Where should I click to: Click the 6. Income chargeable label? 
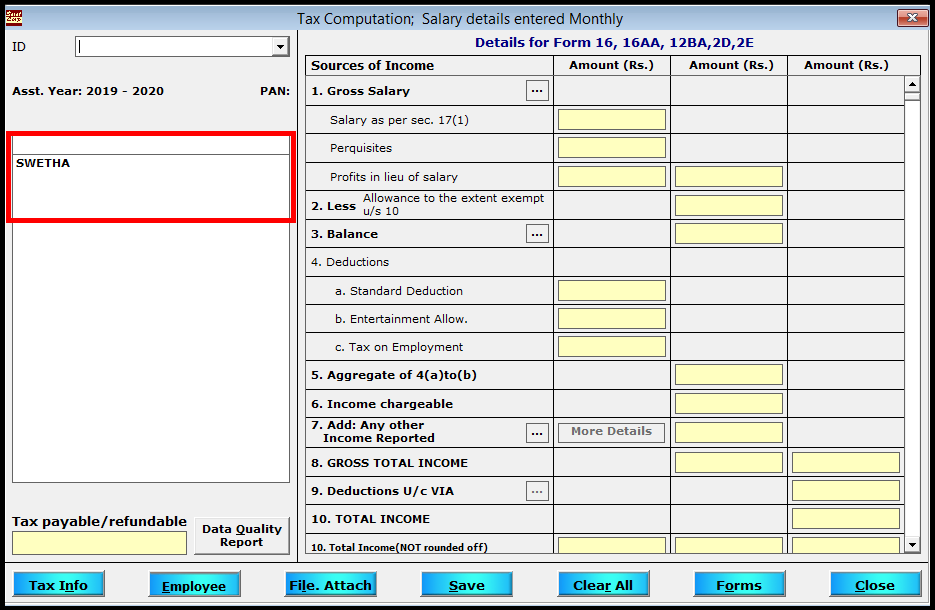click(x=382, y=404)
